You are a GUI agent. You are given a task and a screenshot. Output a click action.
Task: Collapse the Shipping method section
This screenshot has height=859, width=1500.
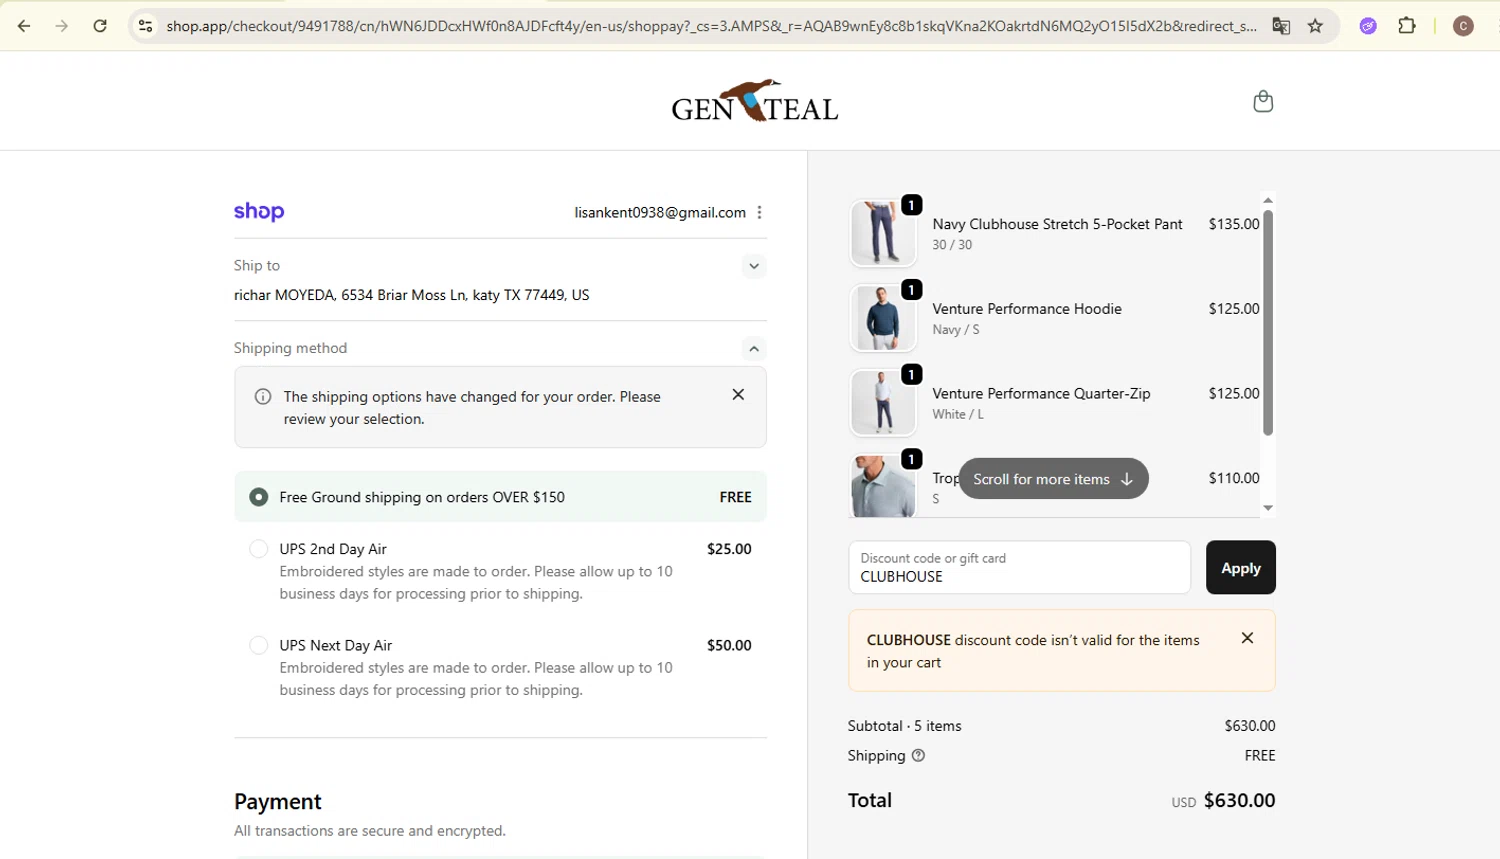tap(754, 348)
